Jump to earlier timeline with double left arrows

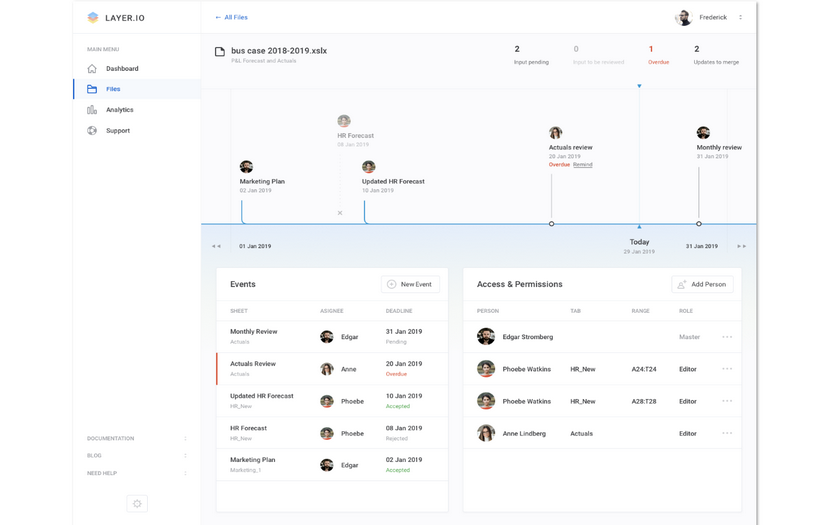coord(216,246)
